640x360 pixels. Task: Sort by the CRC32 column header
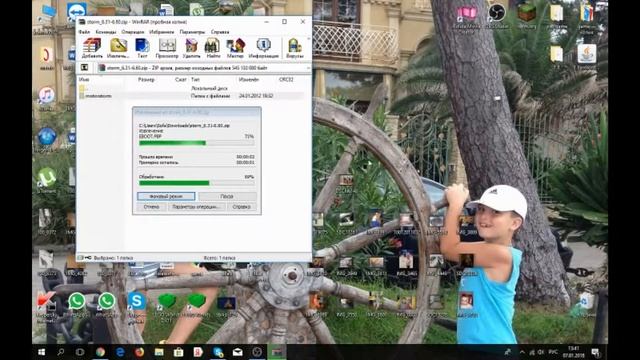pyautogui.click(x=286, y=80)
